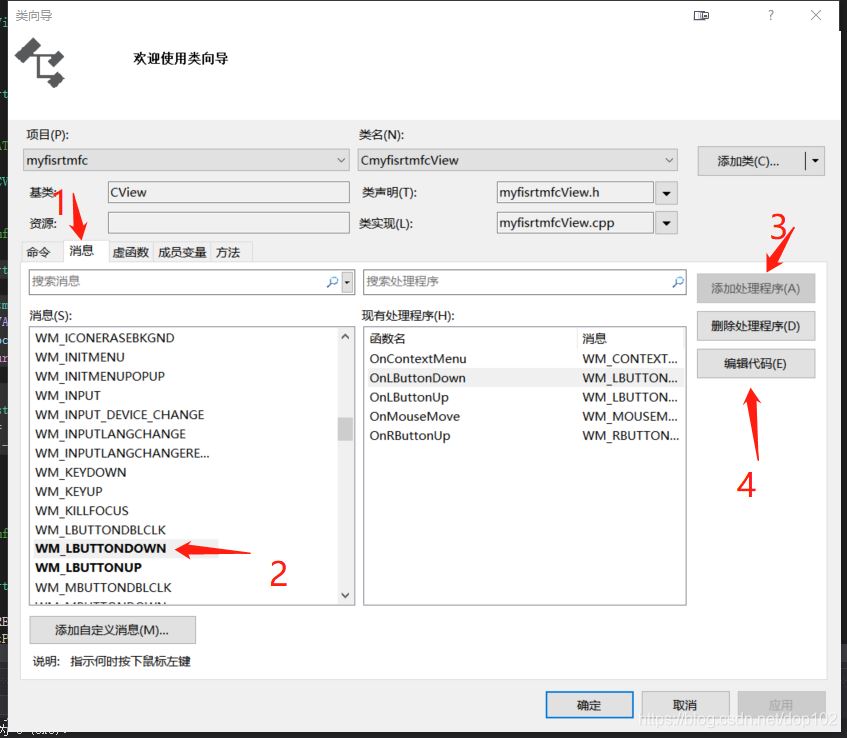Select OnRButtonUp handler row
This screenshot has width=847, height=738.
[x=524, y=435]
